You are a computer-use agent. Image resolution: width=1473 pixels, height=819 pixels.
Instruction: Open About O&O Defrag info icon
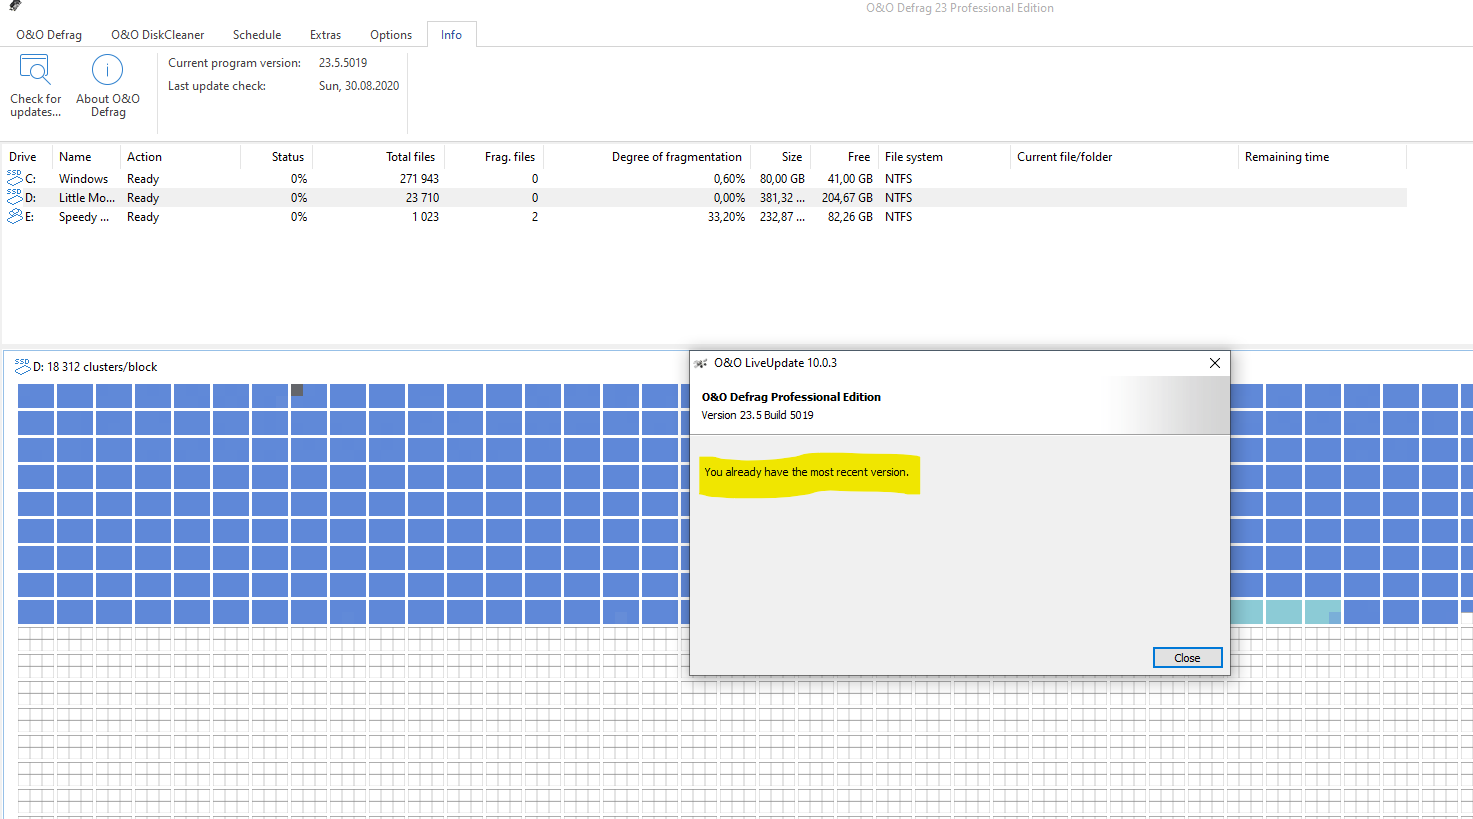107,71
